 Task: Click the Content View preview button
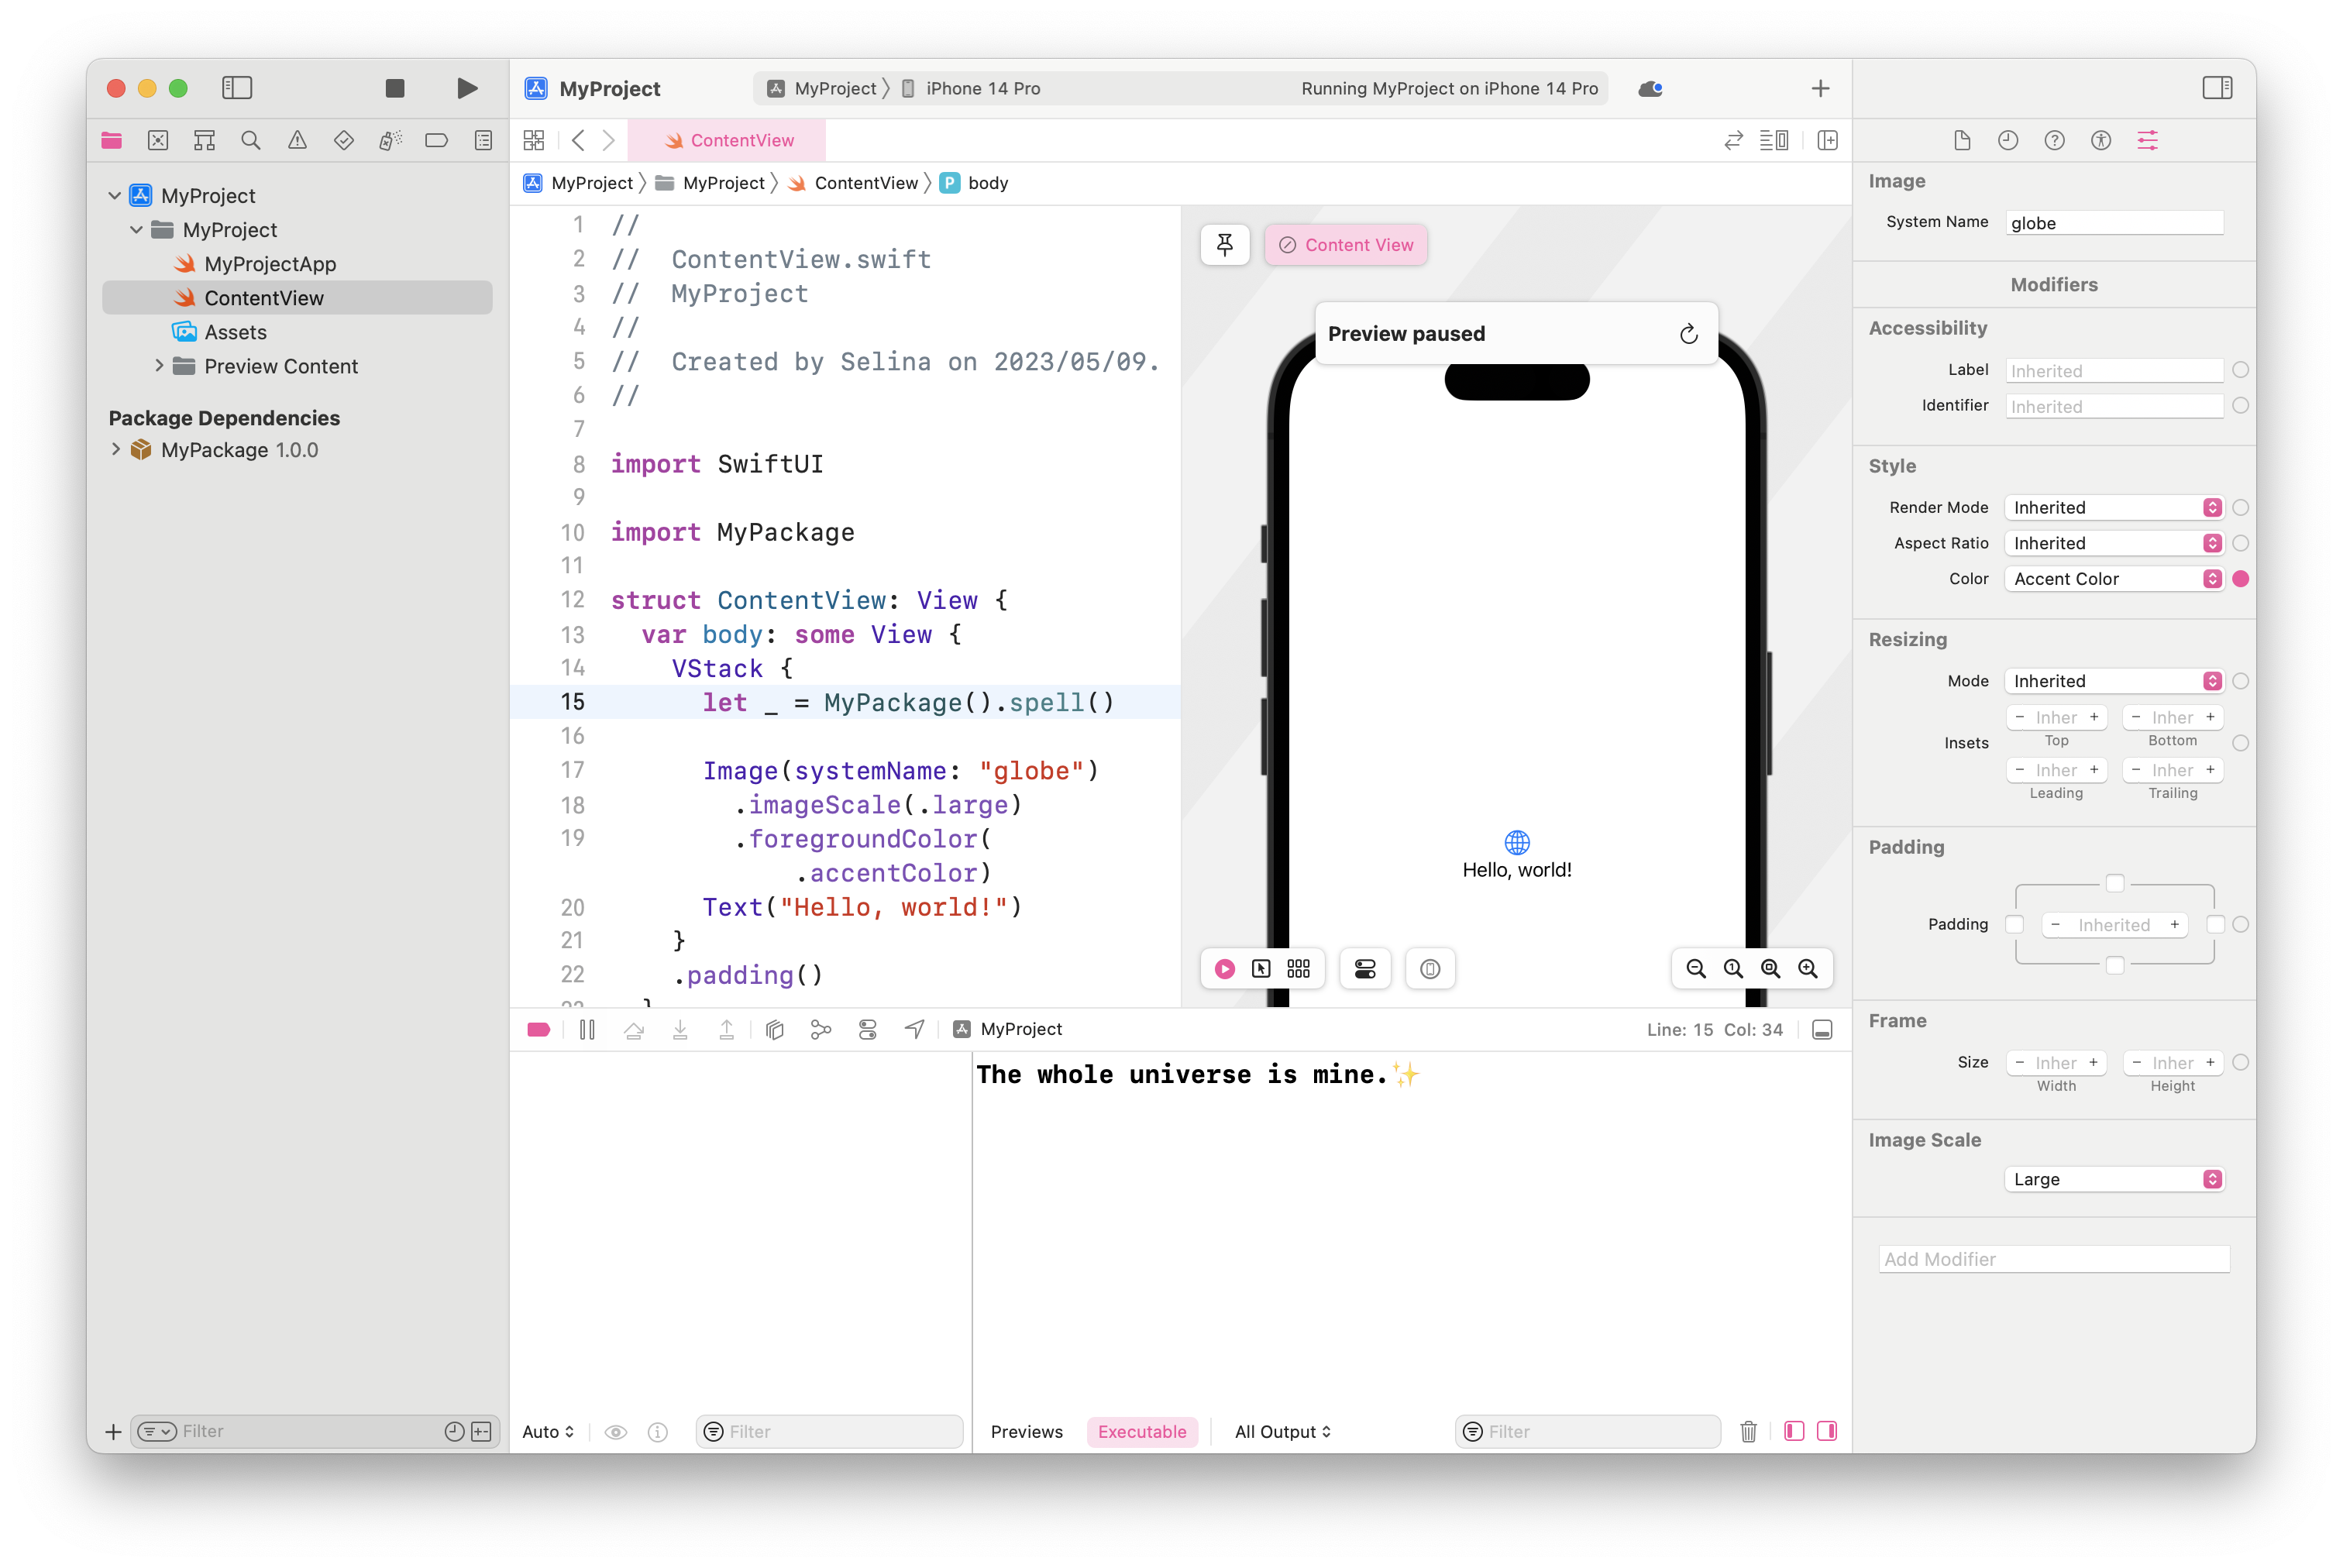pyautogui.click(x=1345, y=245)
